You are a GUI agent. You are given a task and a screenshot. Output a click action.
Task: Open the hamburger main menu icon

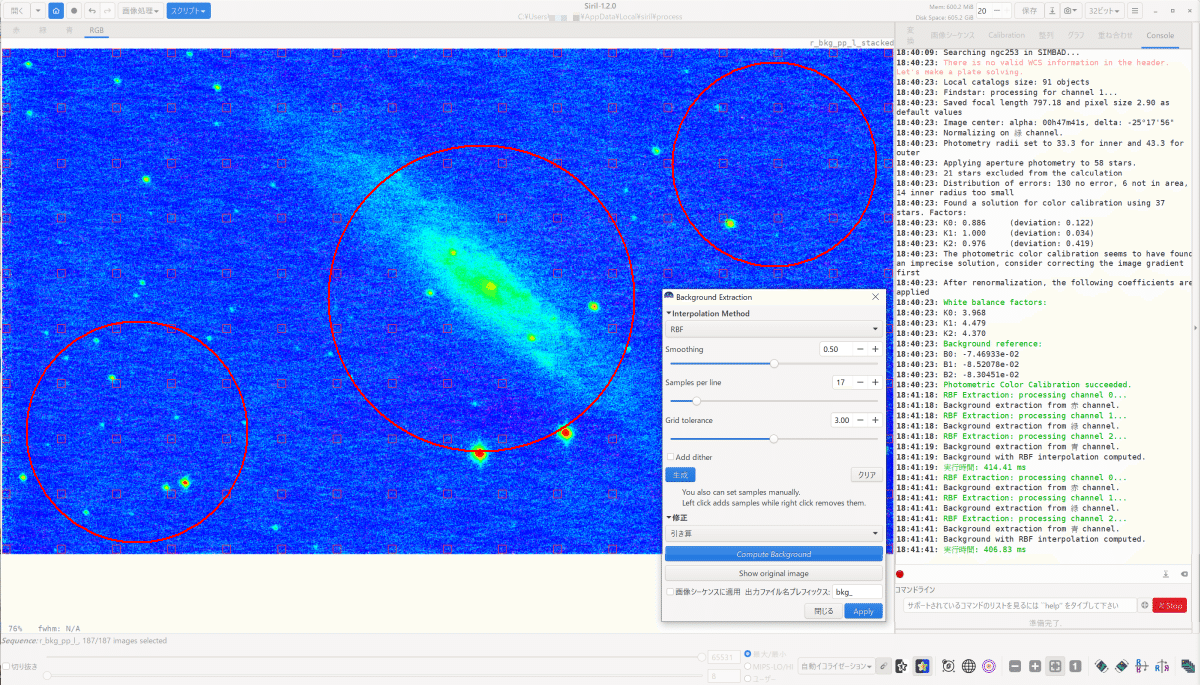tap(1135, 10)
